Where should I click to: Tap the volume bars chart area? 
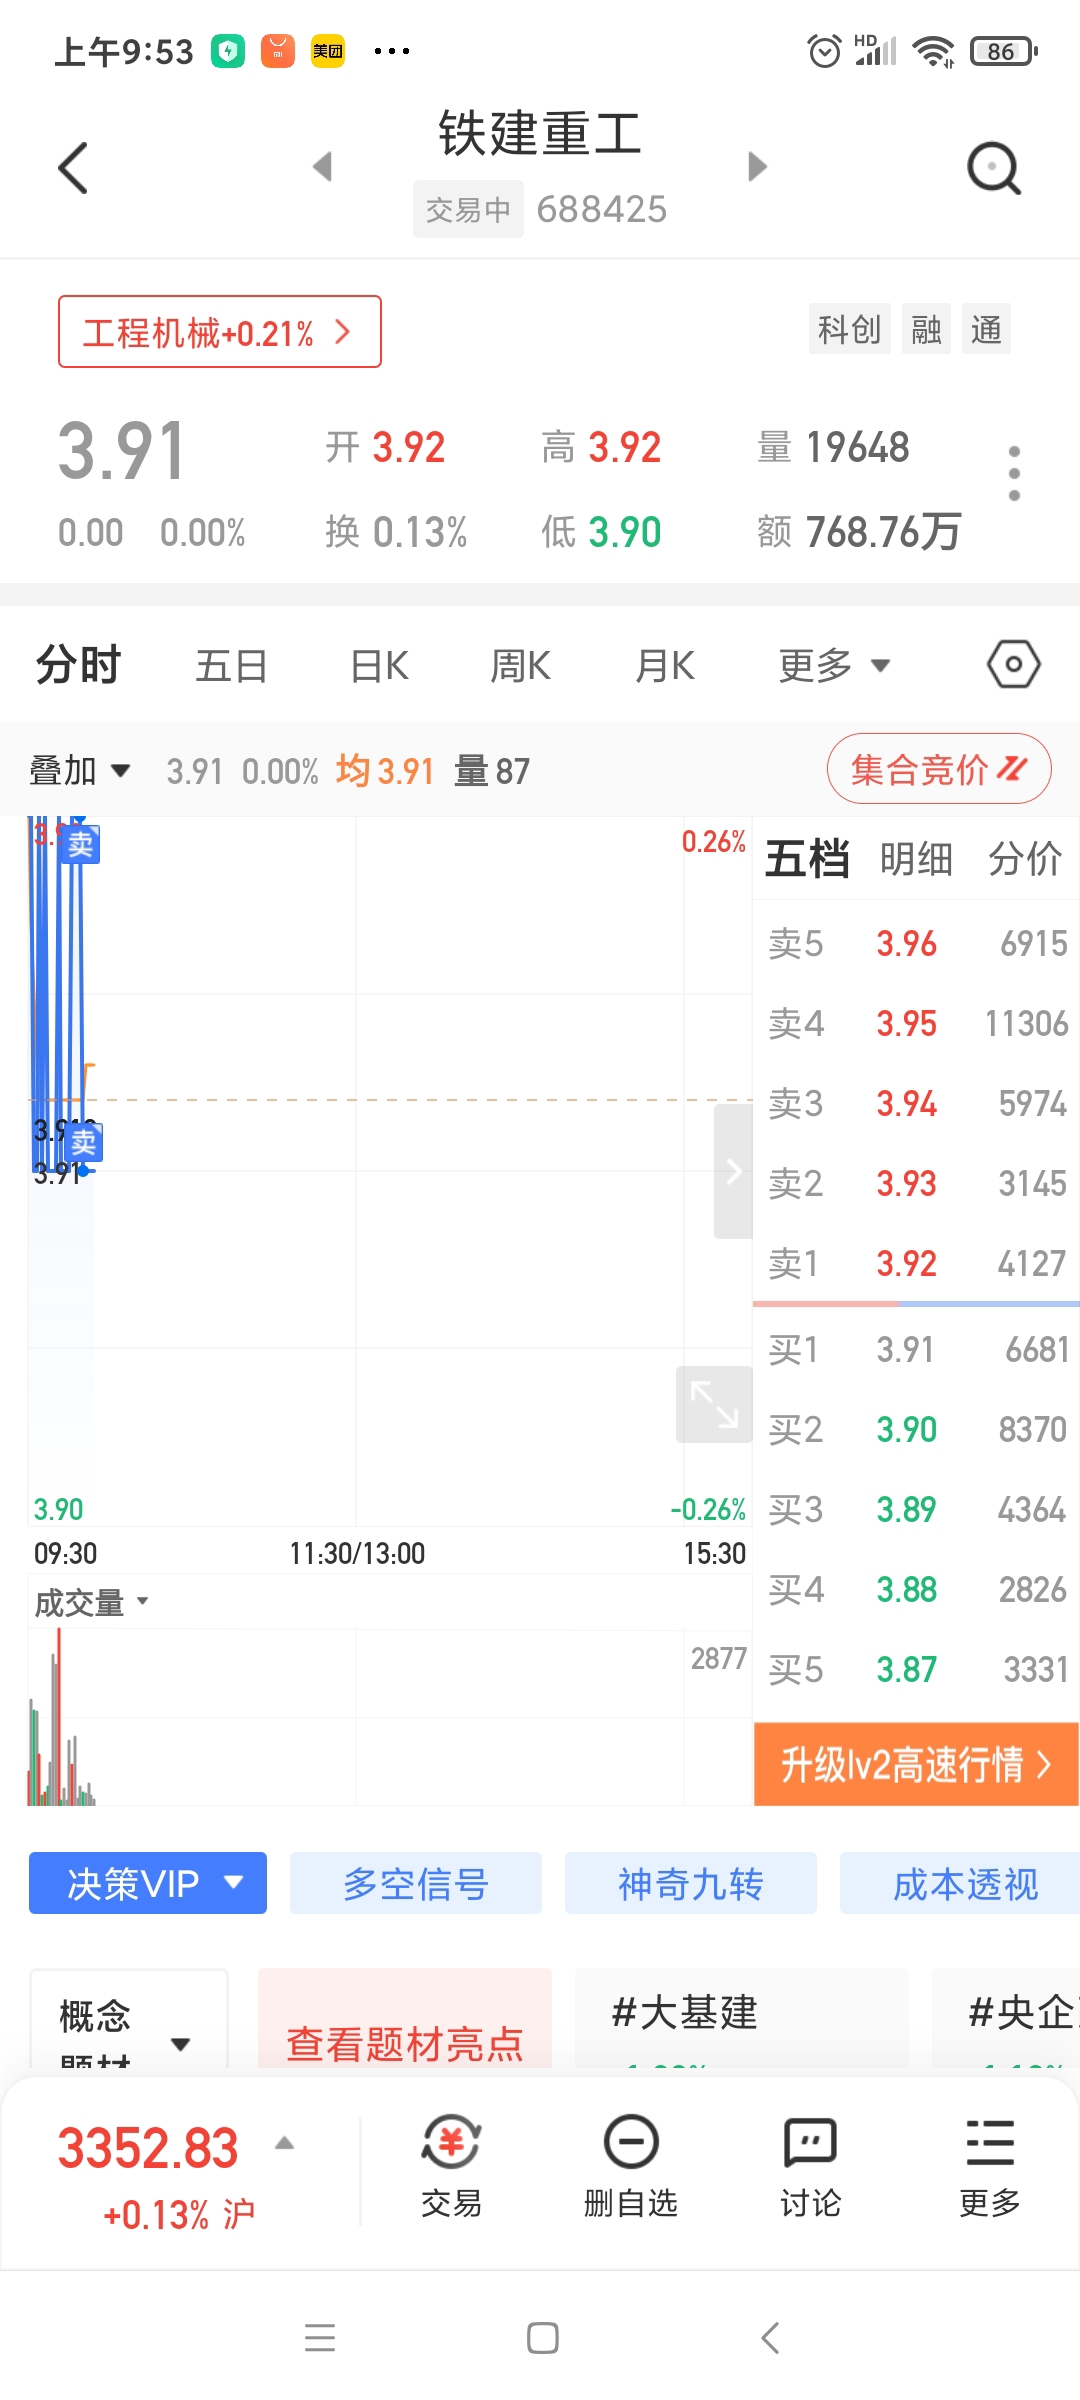pyautogui.click(x=390, y=1717)
